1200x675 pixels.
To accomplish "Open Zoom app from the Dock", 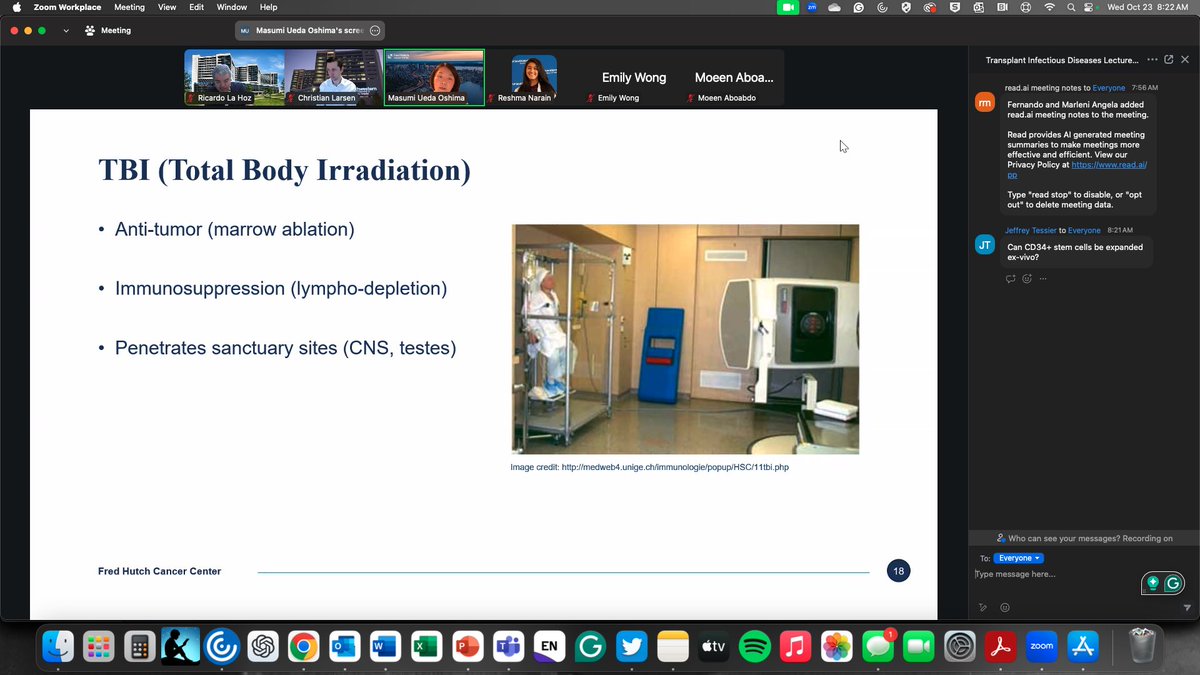I will [1041, 647].
